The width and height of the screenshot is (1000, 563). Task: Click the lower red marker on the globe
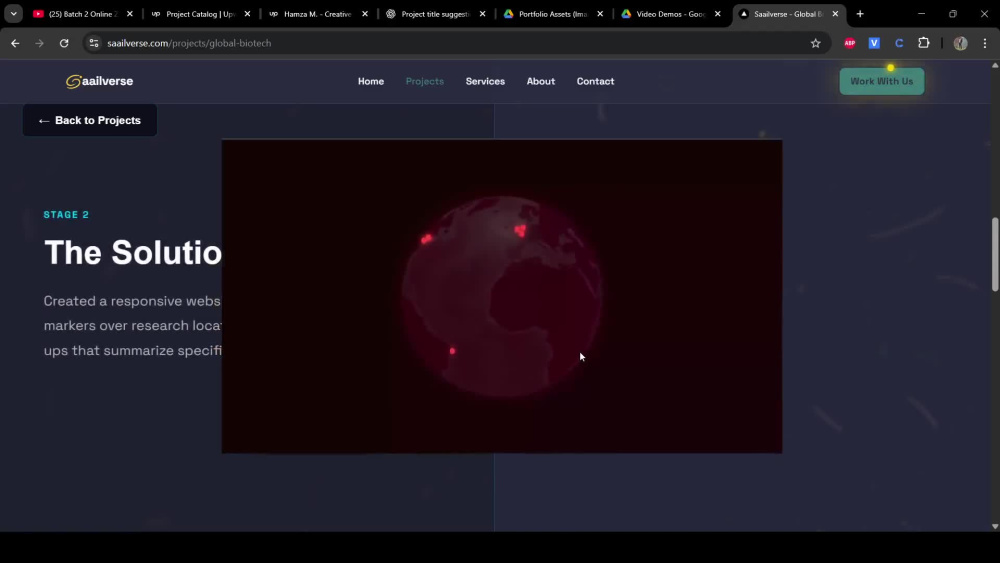452,351
